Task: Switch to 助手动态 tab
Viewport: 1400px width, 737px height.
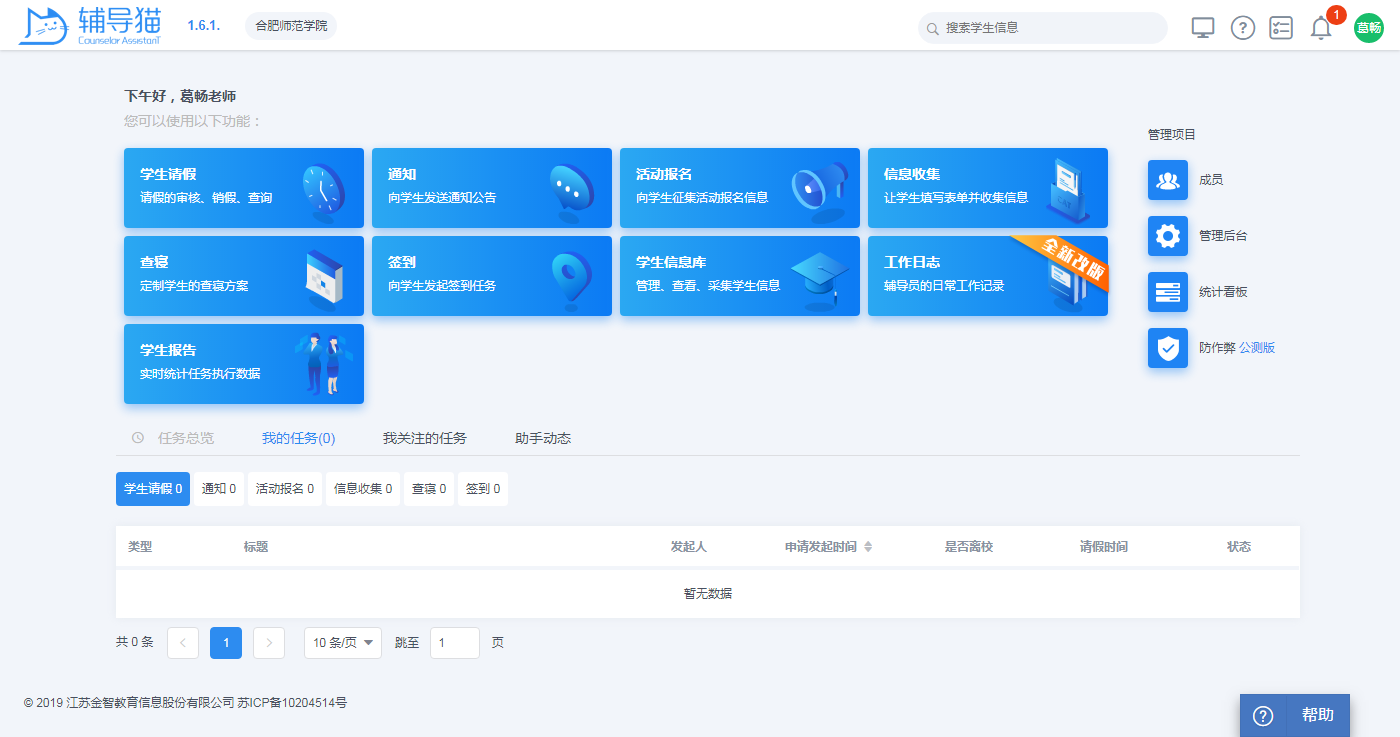Action: [543, 438]
